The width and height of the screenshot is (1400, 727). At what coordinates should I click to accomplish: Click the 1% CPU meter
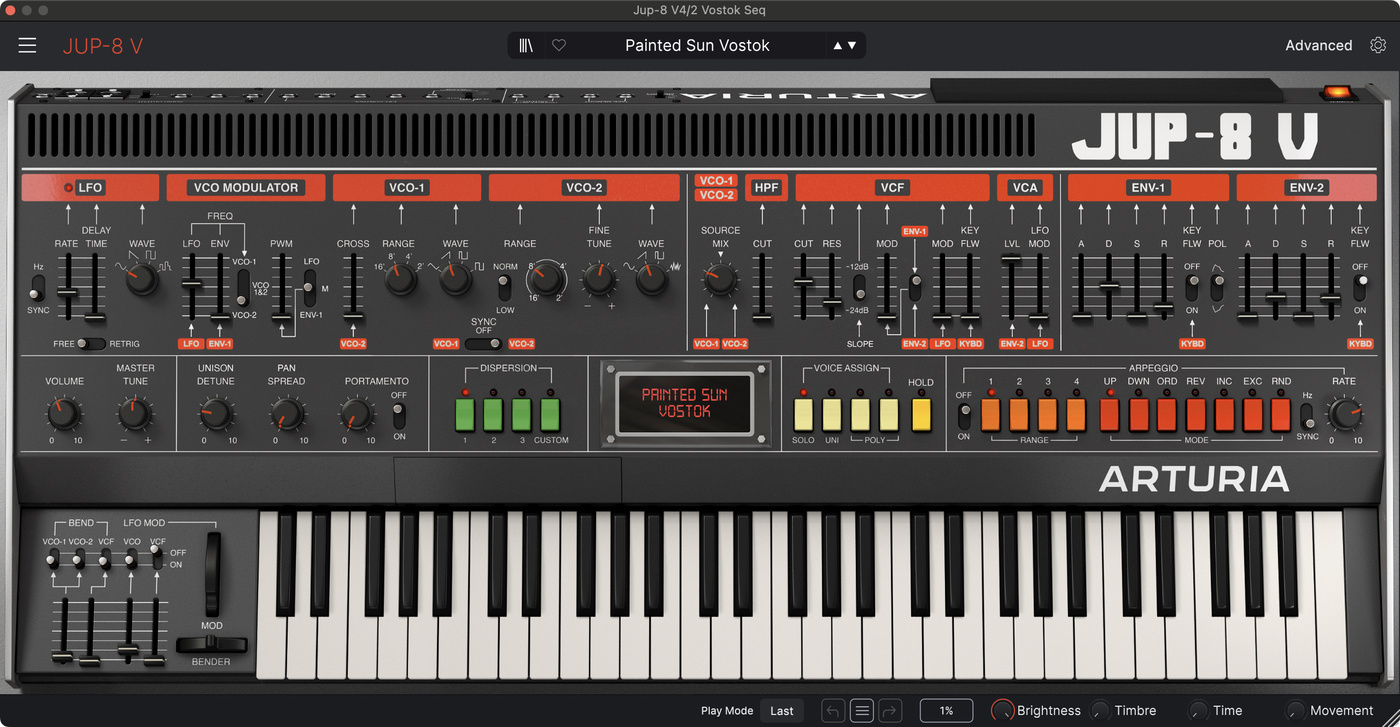click(946, 711)
